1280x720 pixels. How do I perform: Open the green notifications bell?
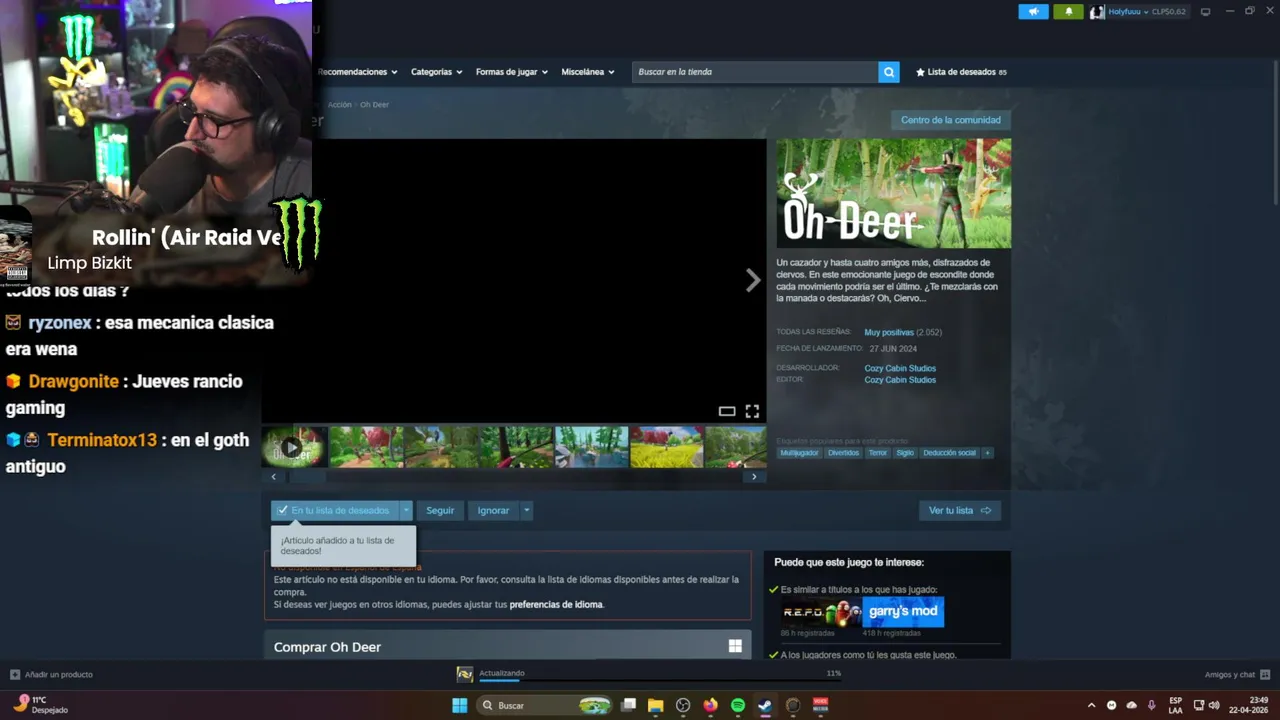tap(1068, 12)
